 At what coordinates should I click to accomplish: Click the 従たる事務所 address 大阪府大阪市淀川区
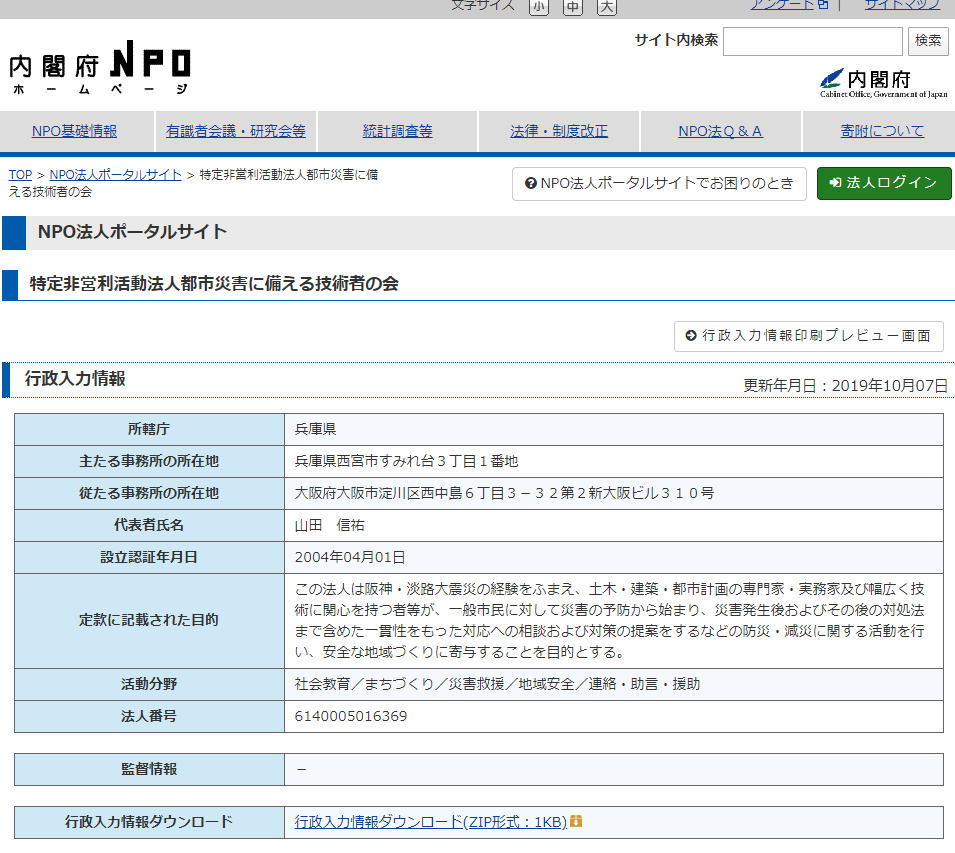[x=504, y=493]
